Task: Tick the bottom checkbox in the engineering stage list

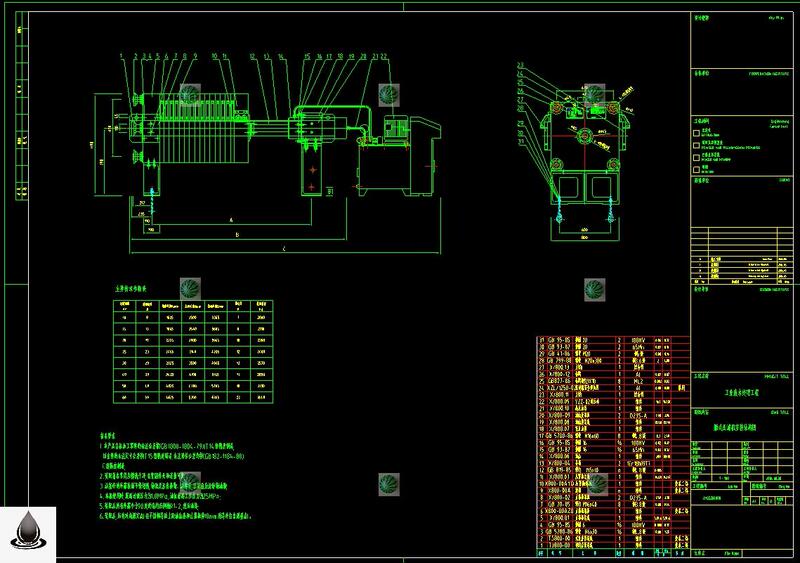Action: (696, 169)
